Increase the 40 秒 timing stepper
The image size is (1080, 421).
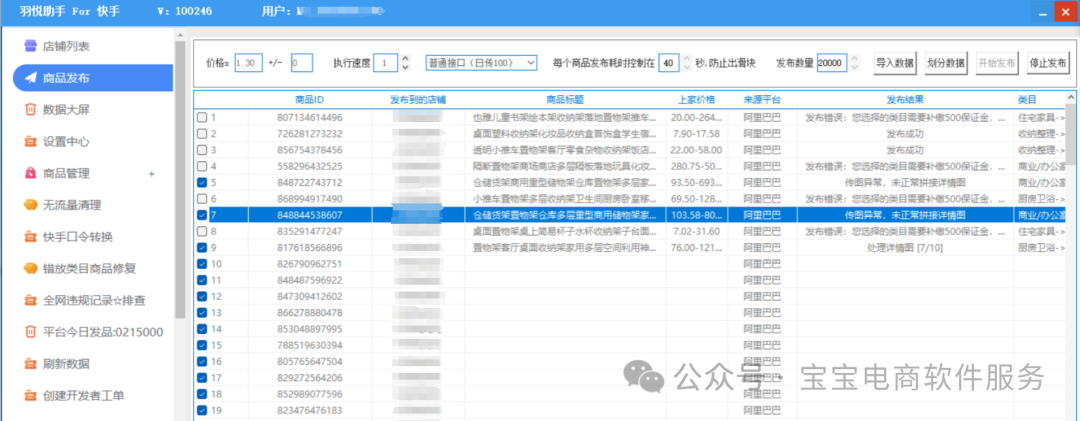[x=687, y=59]
